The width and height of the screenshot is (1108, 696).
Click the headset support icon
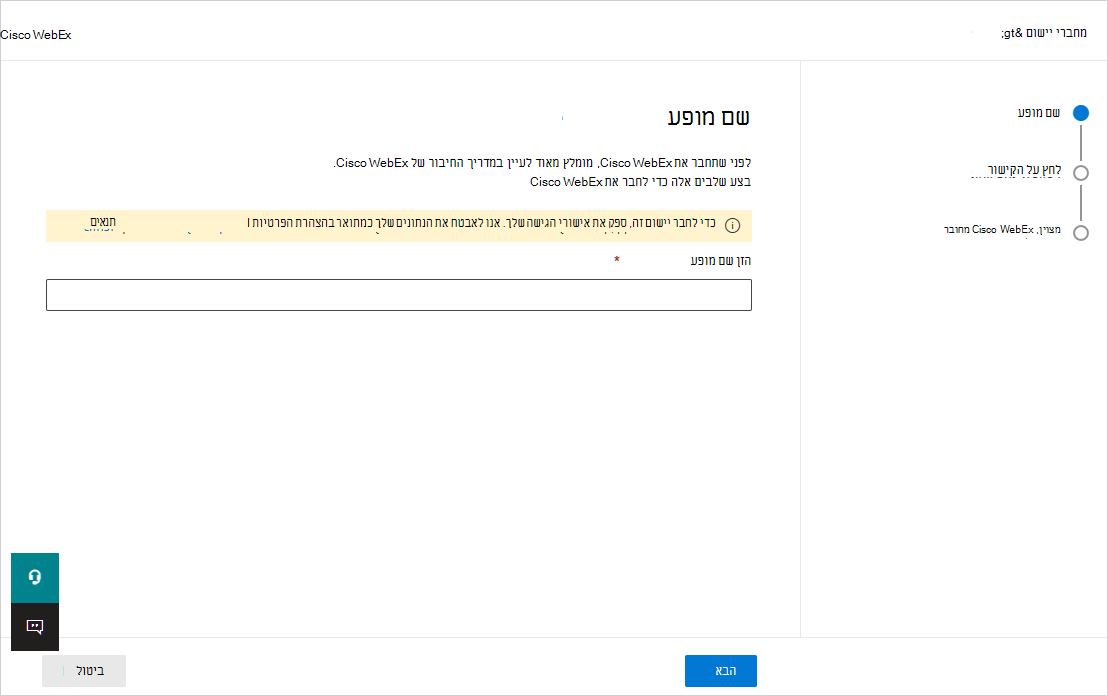click(35, 578)
